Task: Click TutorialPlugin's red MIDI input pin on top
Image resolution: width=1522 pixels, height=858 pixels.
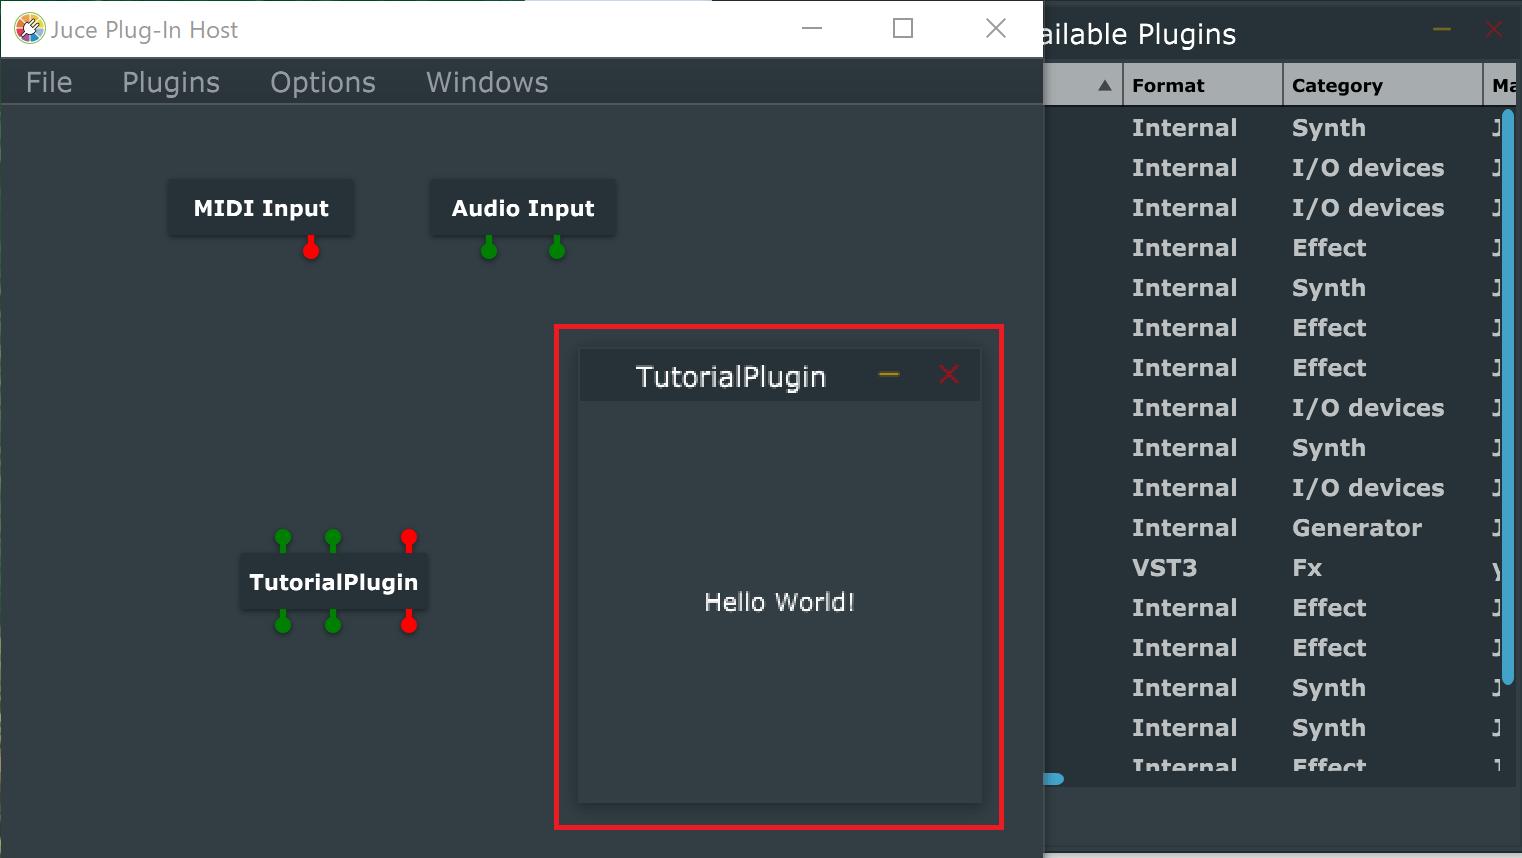Action: coord(409,539)
